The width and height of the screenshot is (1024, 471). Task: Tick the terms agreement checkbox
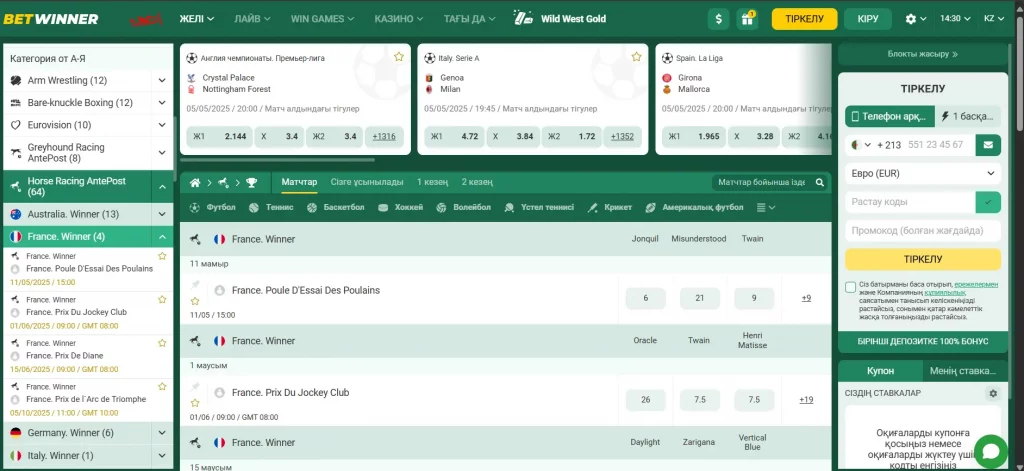tap(850, 287)
